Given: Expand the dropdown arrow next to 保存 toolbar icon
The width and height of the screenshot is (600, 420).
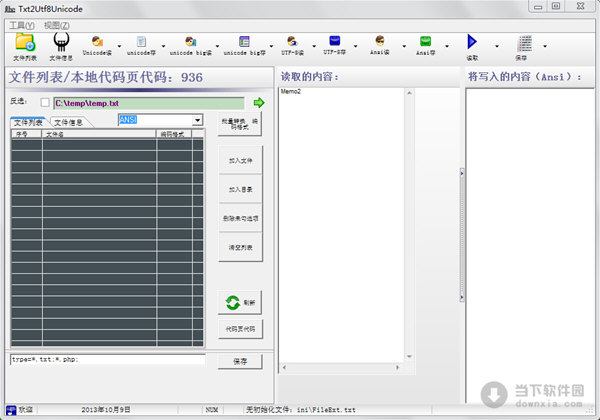Looking at the screenshot, I should coord(545,46).
